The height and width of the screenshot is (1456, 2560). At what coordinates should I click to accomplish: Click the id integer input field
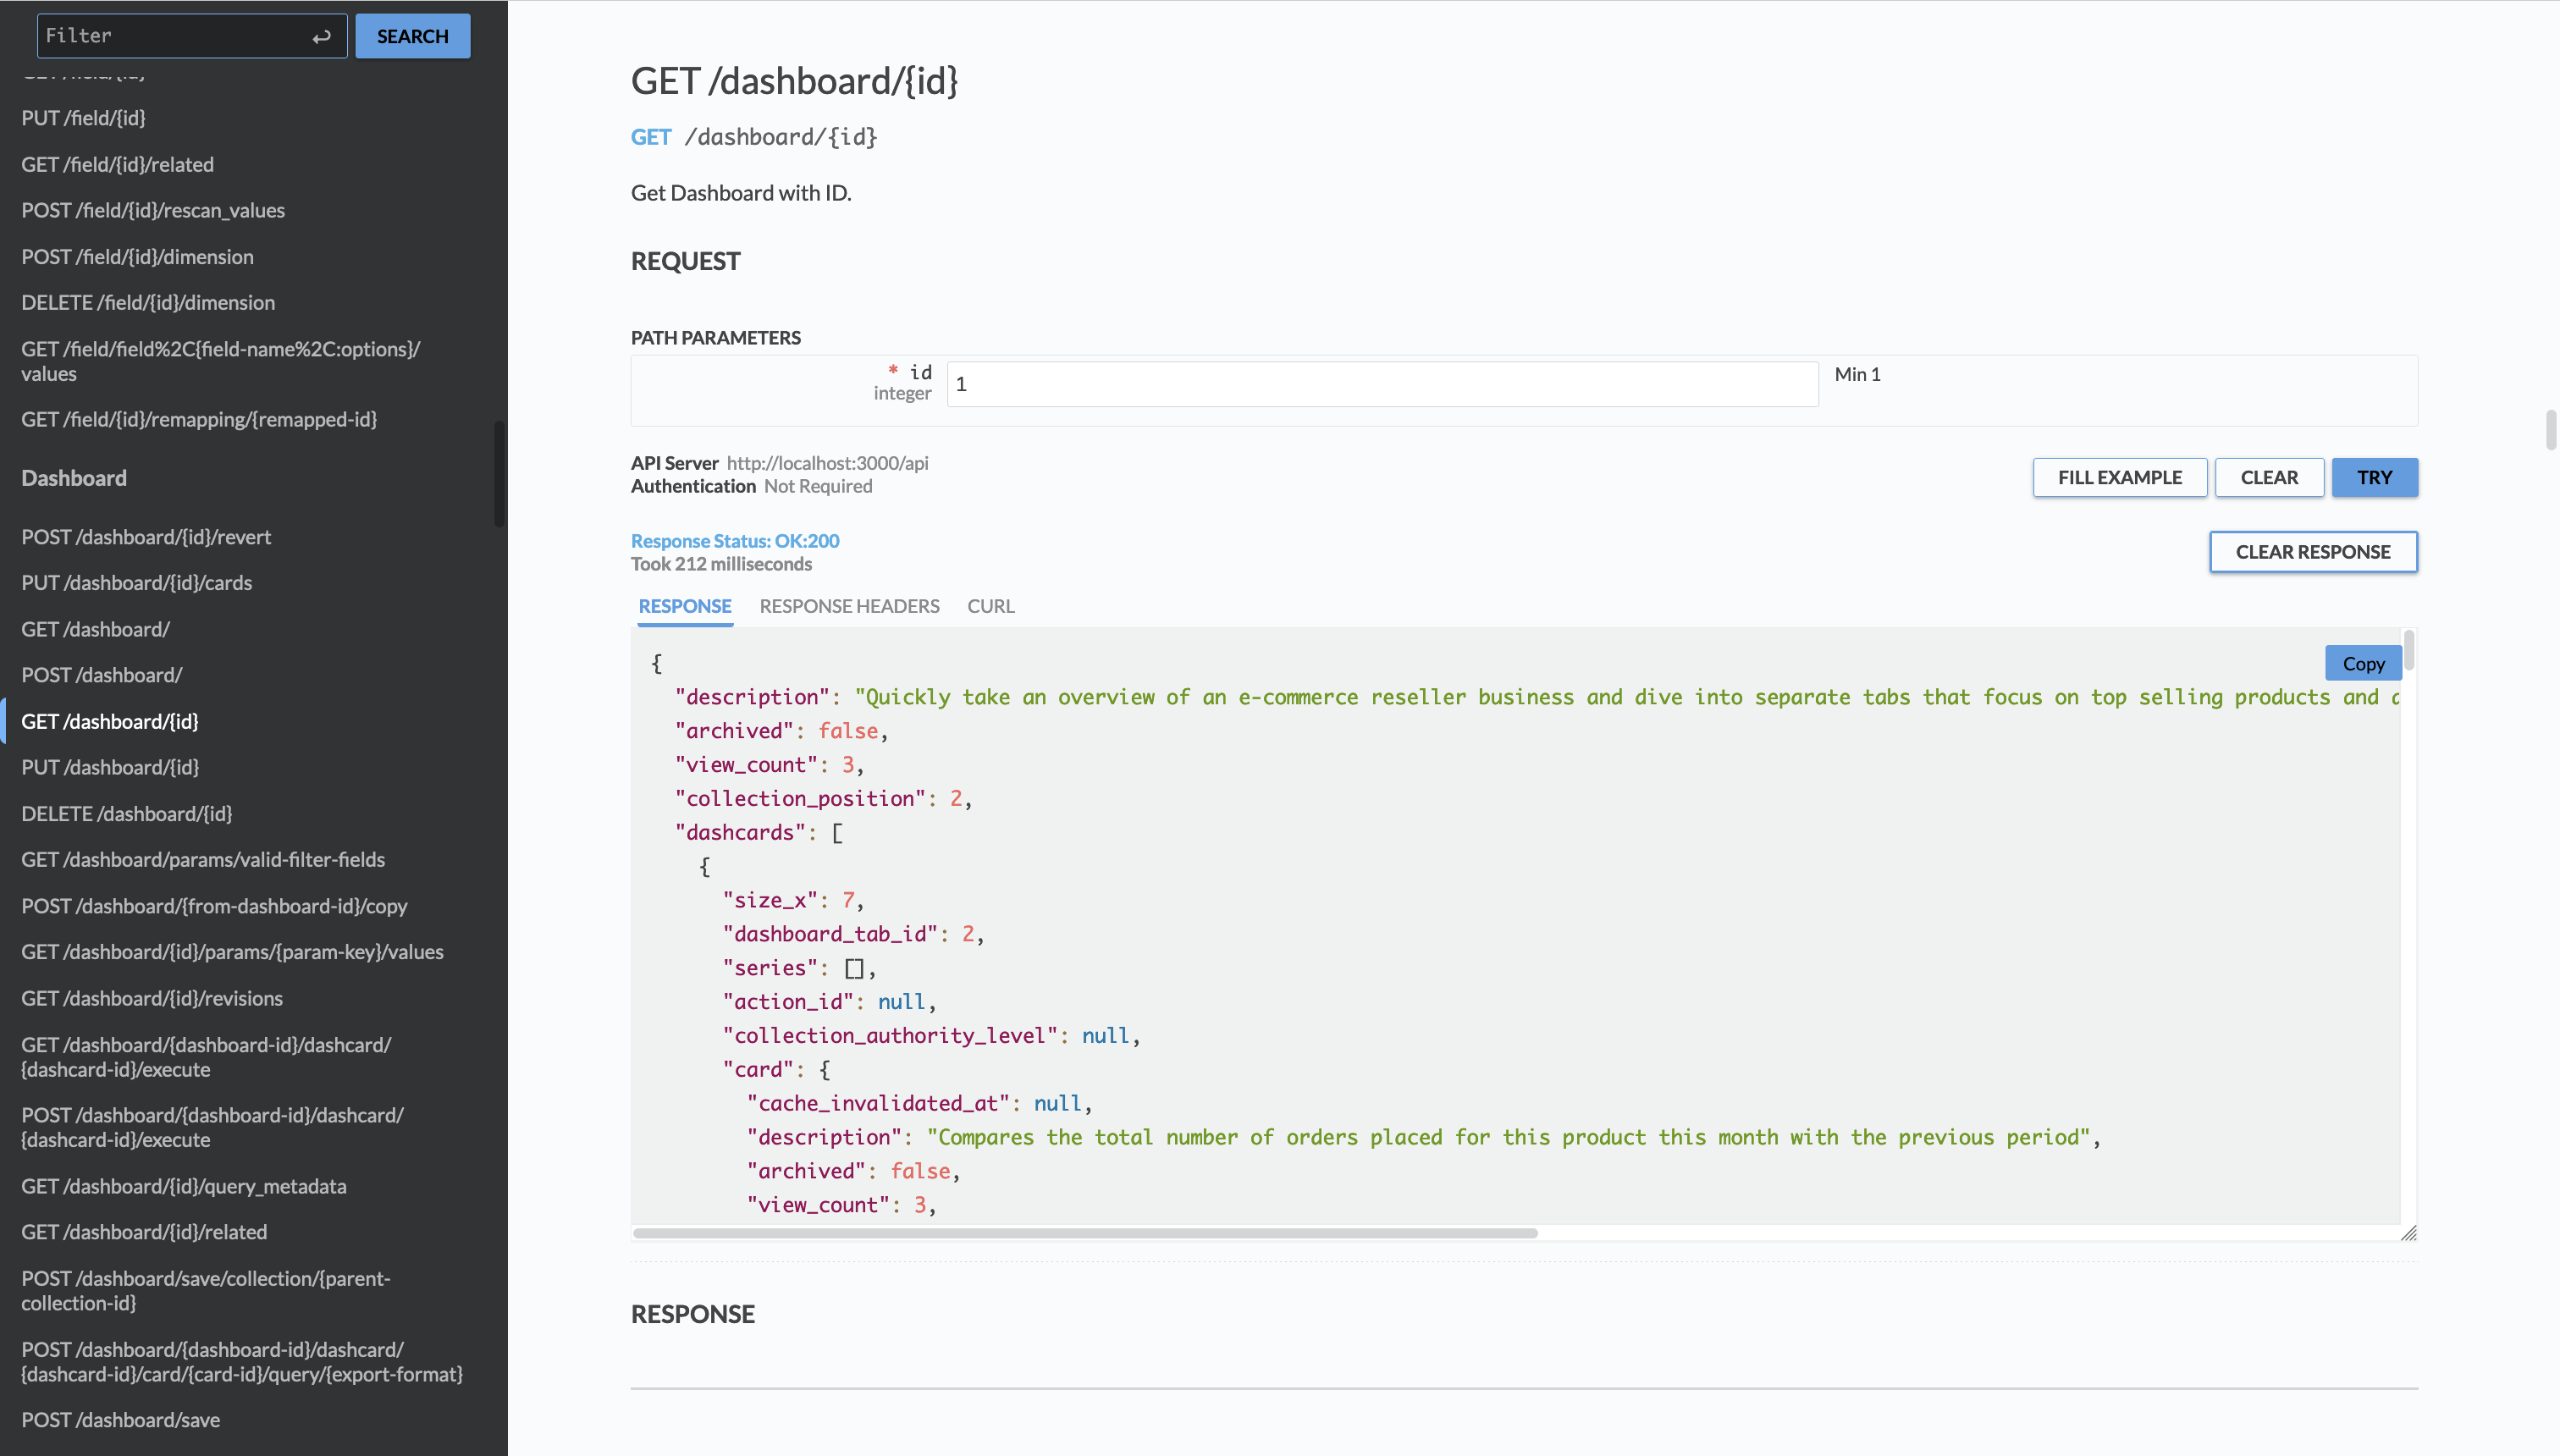[1382, 382]
